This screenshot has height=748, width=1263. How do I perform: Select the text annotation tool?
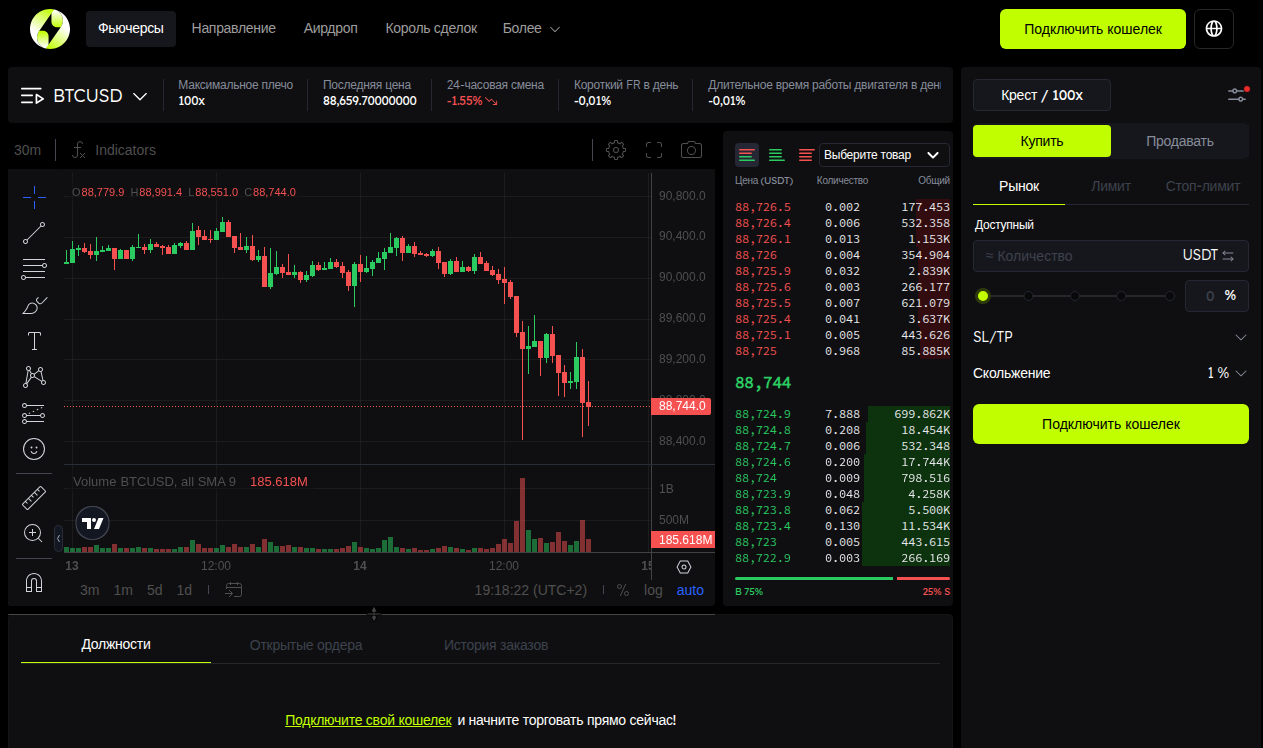[33, 340]
